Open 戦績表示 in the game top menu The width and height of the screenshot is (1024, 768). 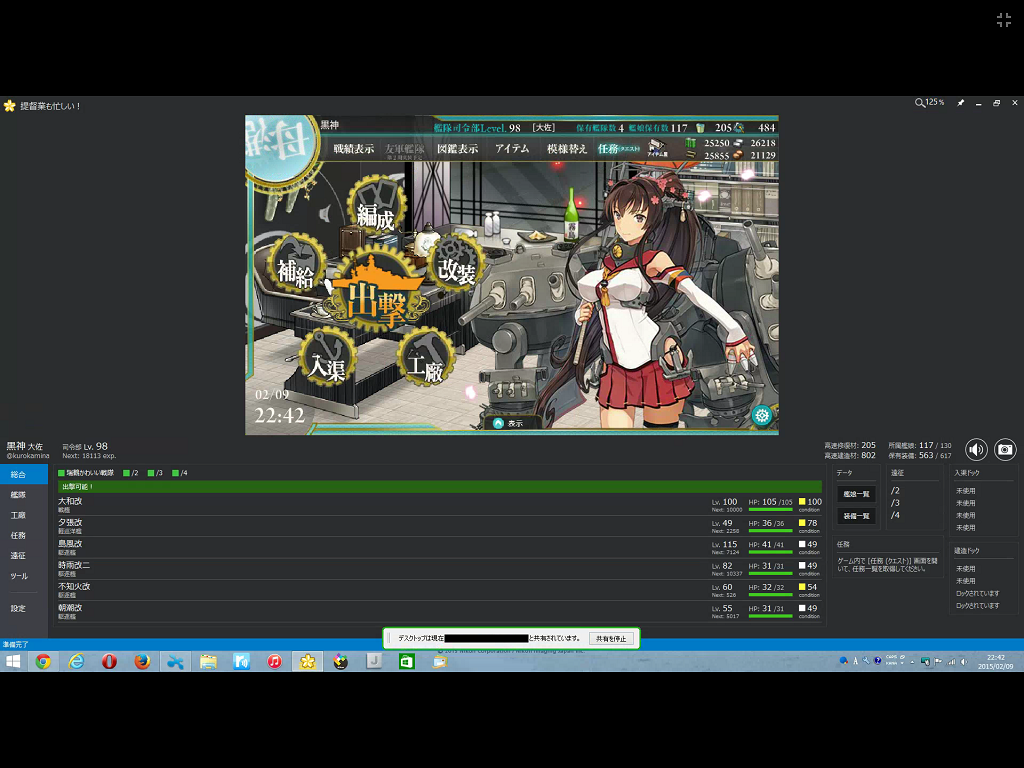click(x=353, y=149)
